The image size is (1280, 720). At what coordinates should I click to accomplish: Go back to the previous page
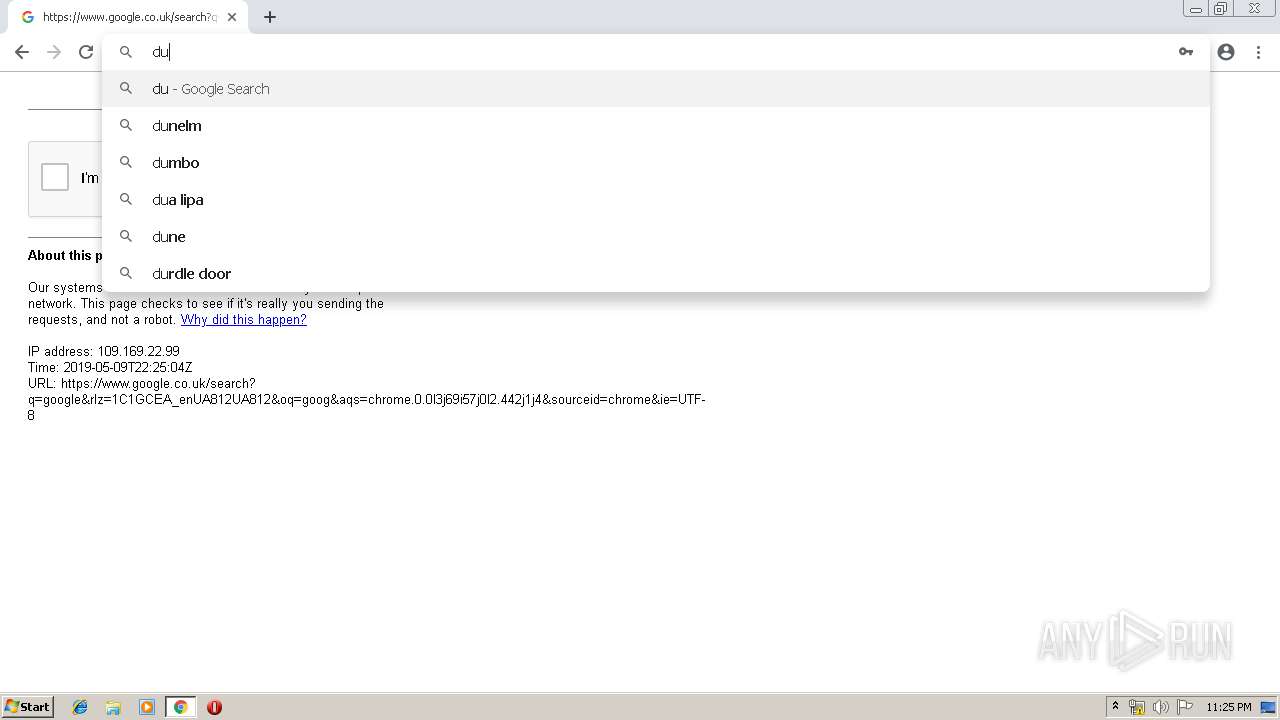22,52
